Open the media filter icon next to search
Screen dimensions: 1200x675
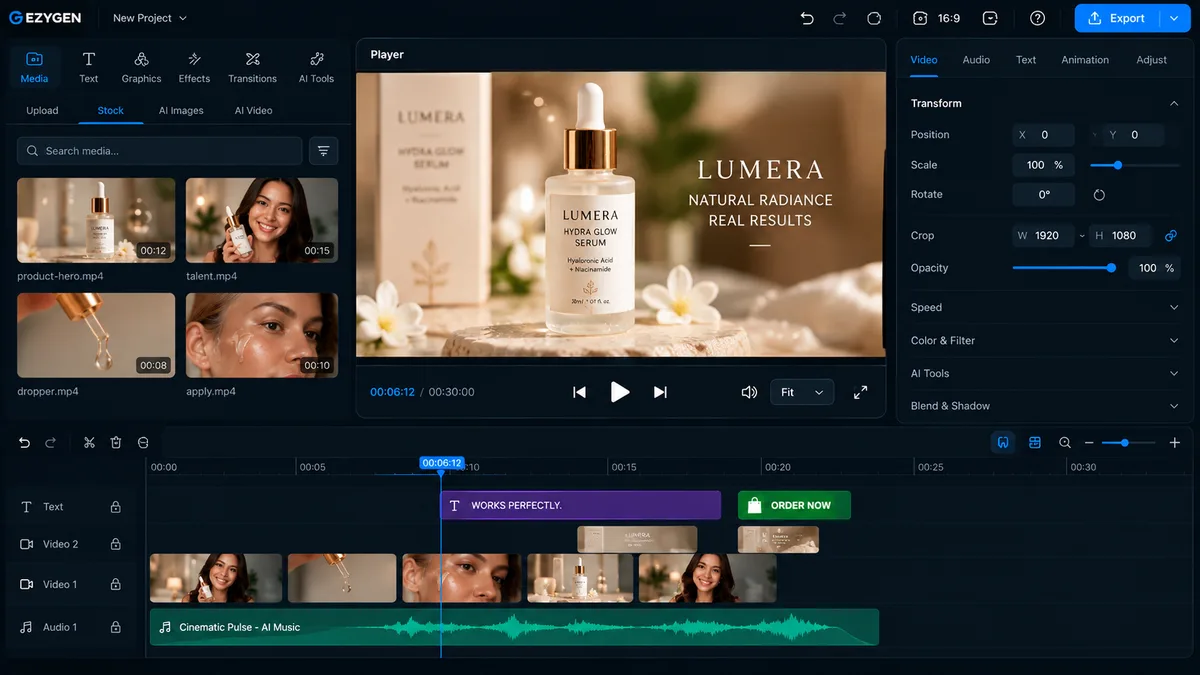click(323, 151)
